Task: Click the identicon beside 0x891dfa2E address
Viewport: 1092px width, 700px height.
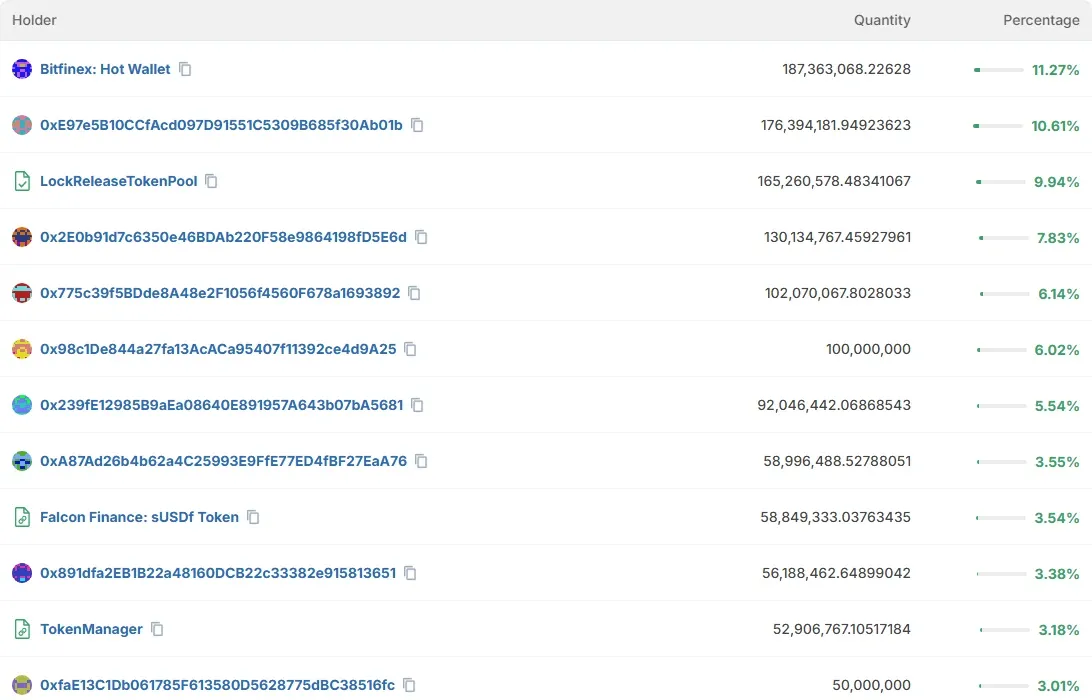Action: [x=22, y=573]
